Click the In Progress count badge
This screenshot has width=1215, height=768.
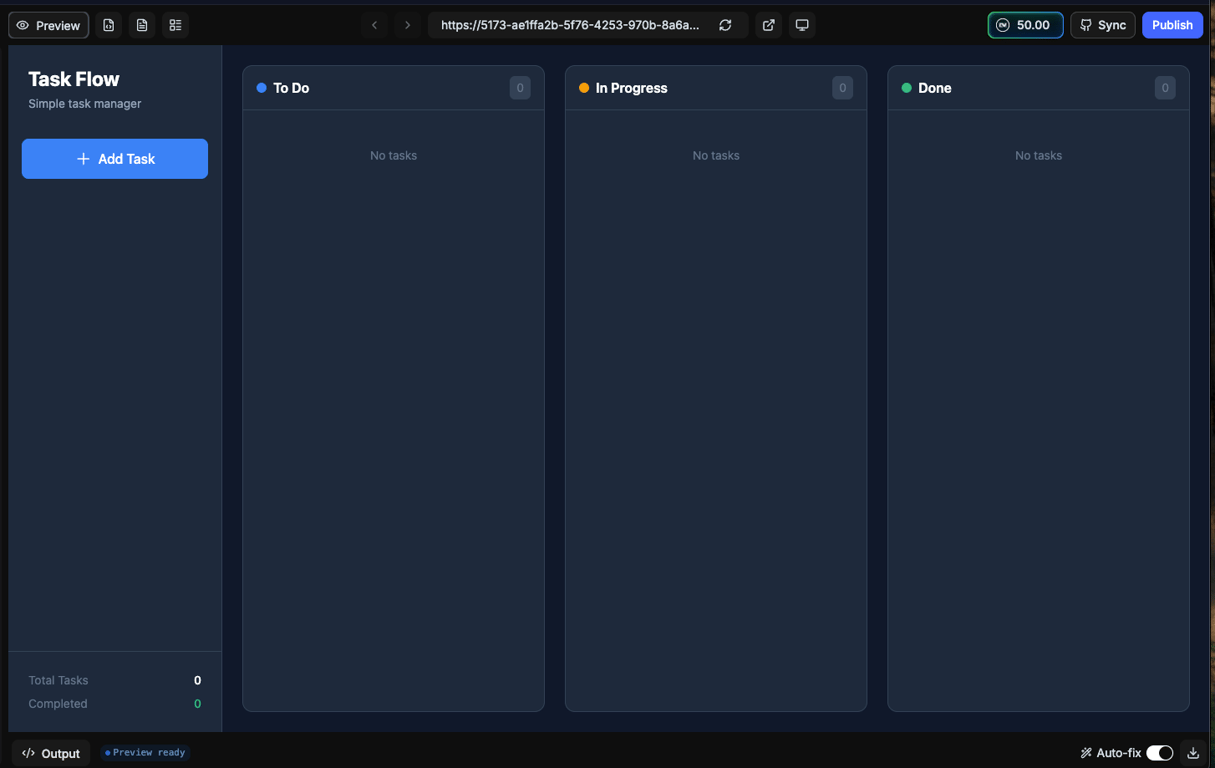coord(842,88)
